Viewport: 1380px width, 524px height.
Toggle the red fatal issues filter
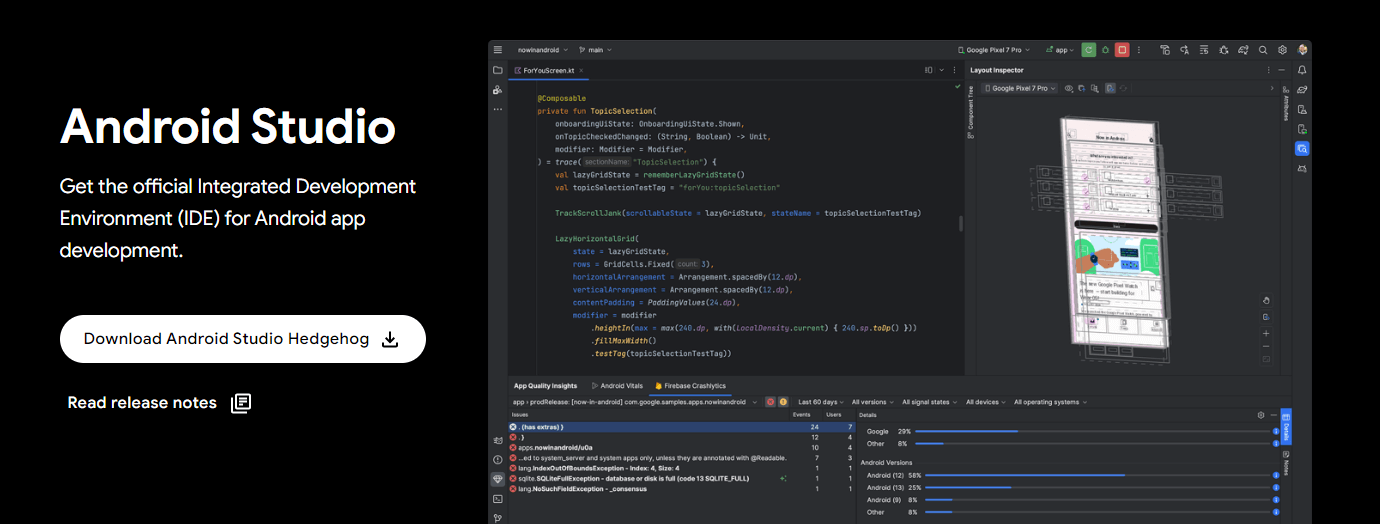point(771,402)
